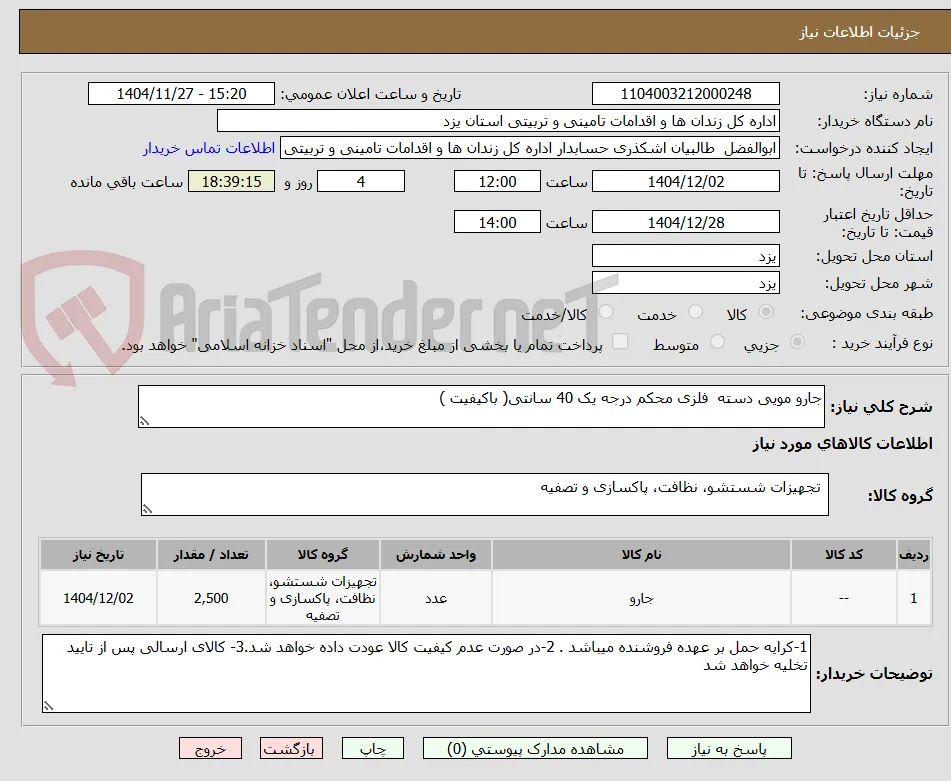Toggle the 'اسناد خزانه اسلامی' payment checkbox

(620, 341)
